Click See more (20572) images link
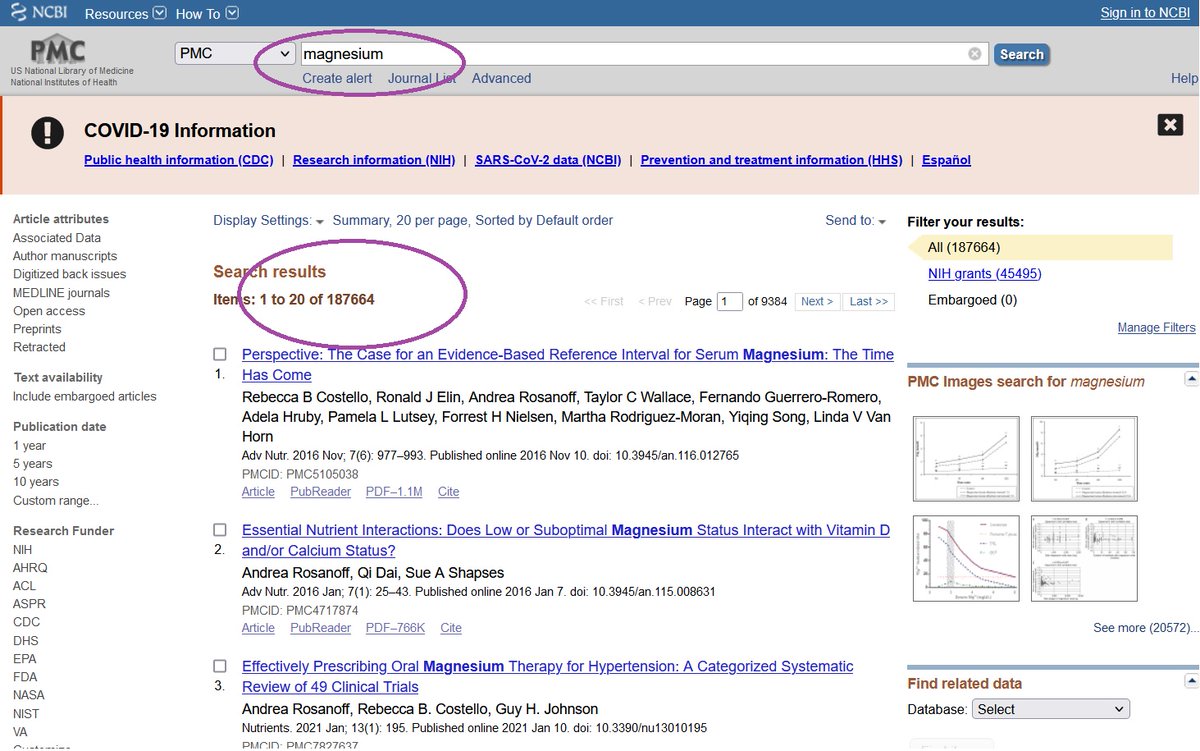The image size is (1200, 751). (x=1146, y=628)
